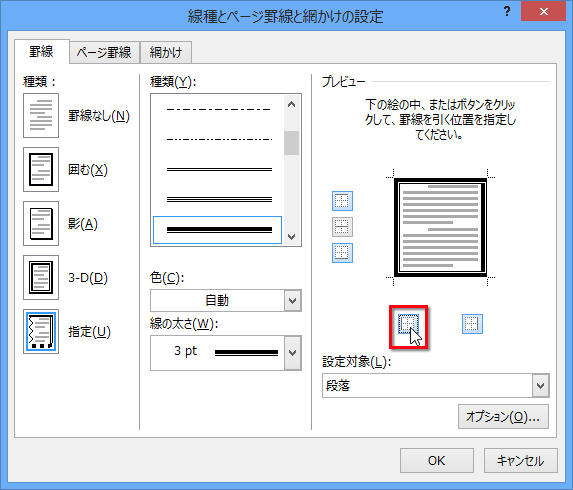
Task: Click the line style list scroll-up arrow
Action: click(291, 104)
